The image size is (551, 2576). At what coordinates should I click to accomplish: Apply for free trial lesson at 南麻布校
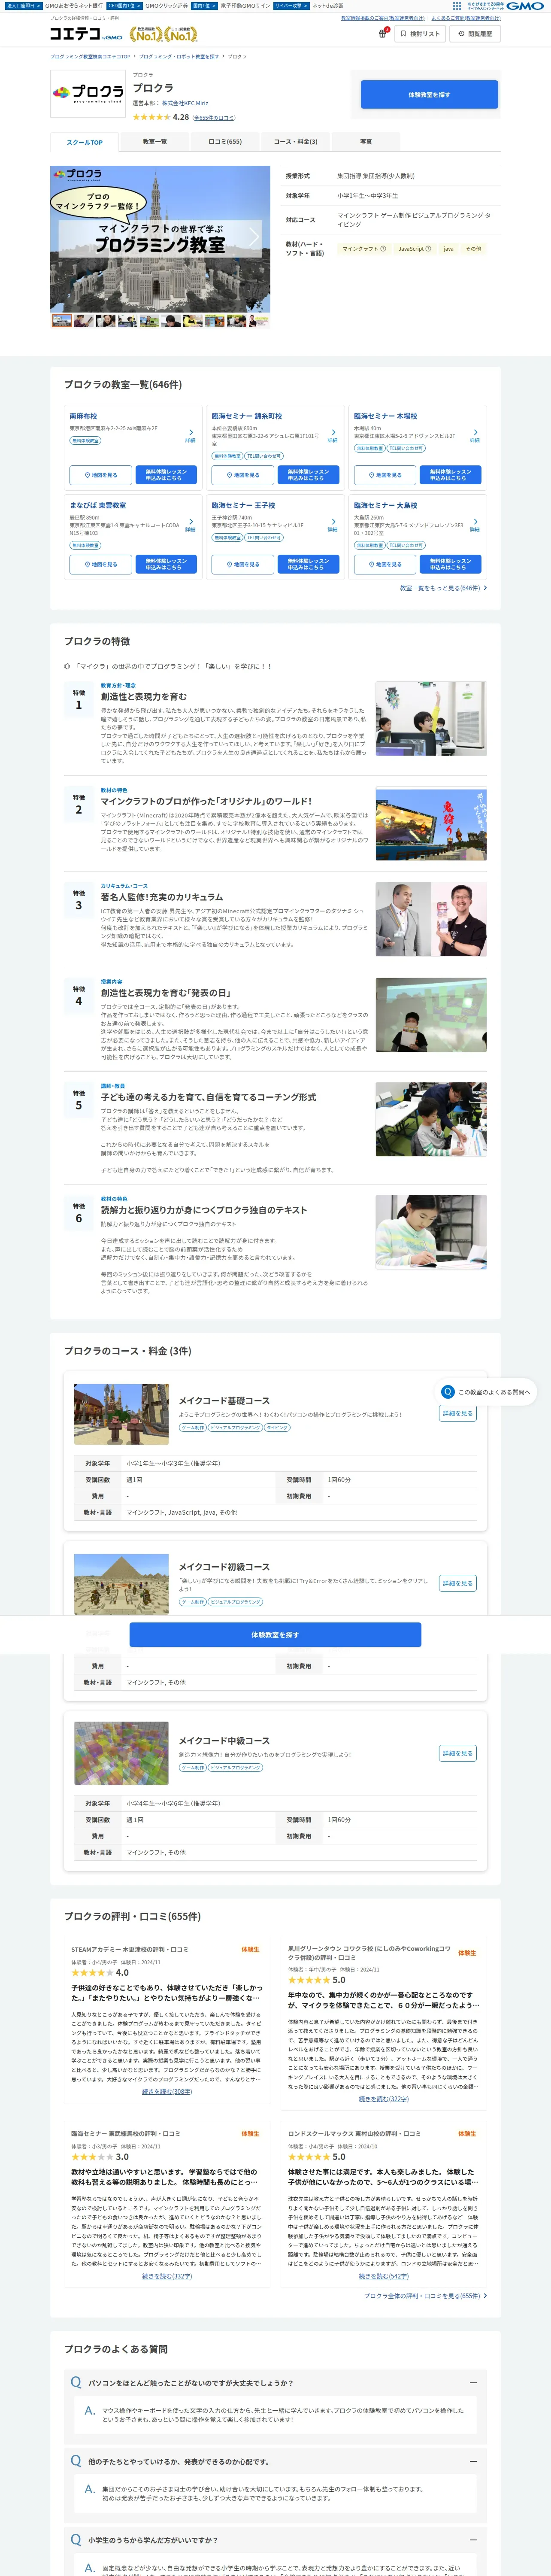coord(166,475)
